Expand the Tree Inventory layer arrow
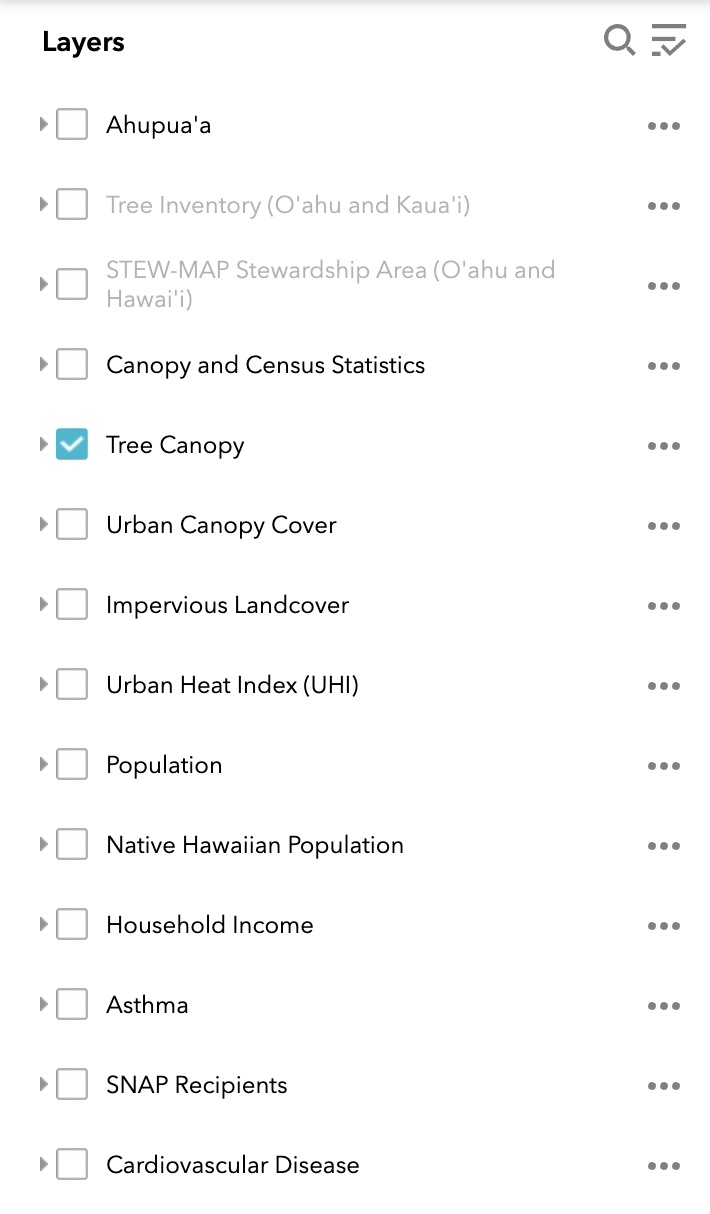The height and width of the screenshot is (1214, 710). (x=43, y=204)
